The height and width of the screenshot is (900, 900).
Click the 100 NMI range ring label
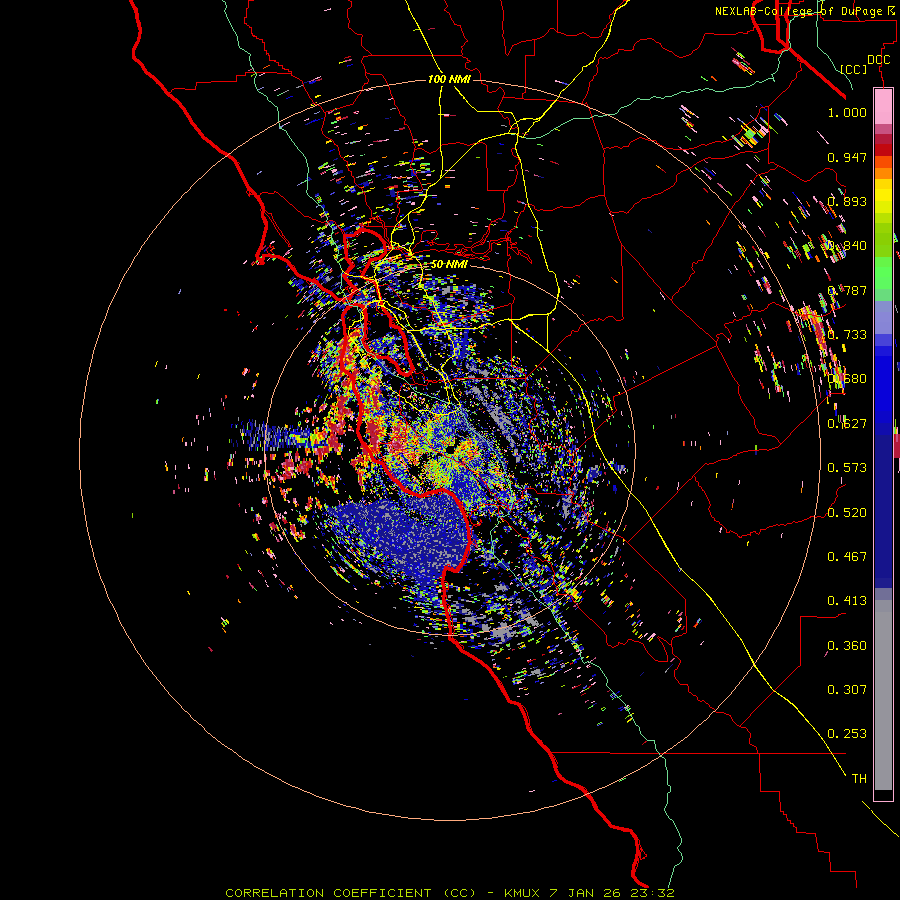click(x=449, y=79)
